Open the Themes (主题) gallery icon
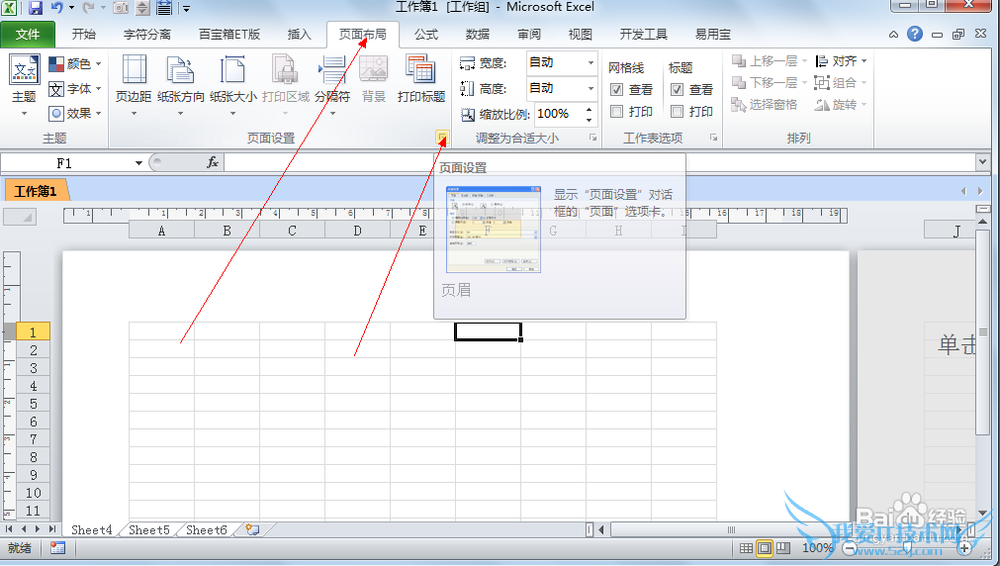 coord(24,70)
